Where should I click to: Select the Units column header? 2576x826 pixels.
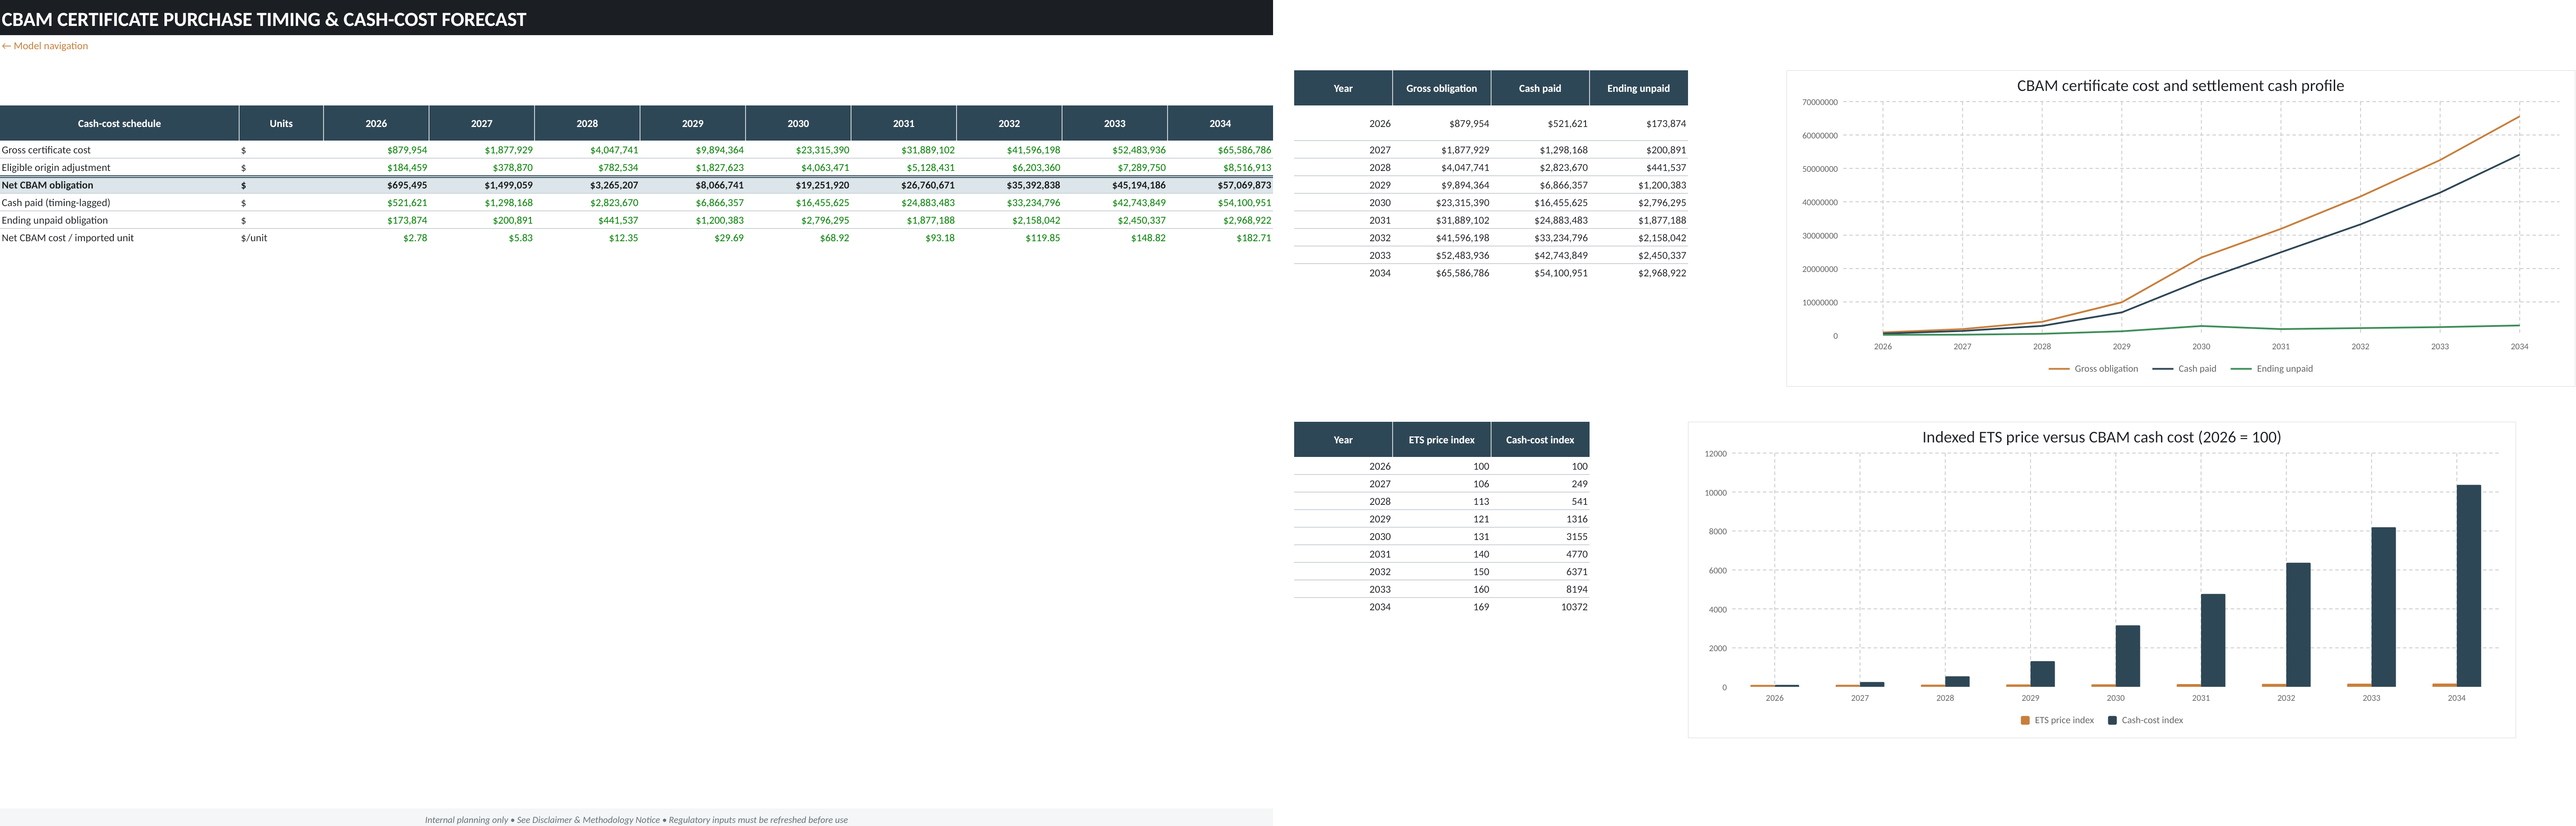click(x=281, y=123)
